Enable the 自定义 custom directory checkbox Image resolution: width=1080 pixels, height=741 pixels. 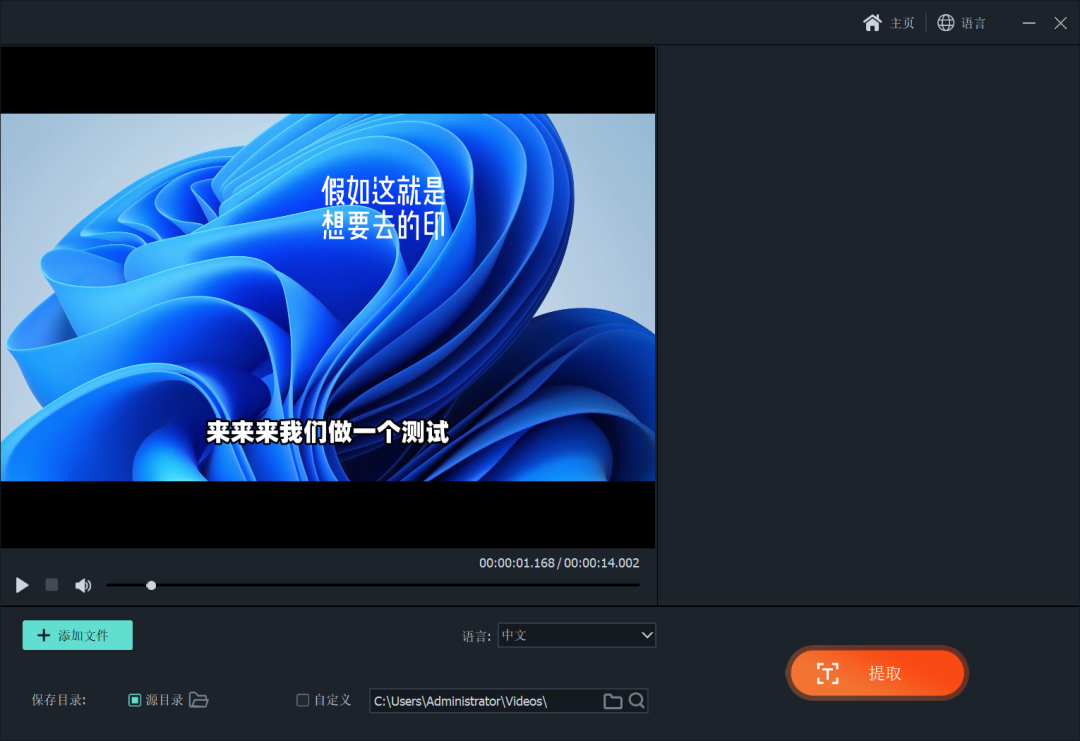(302, 700)
